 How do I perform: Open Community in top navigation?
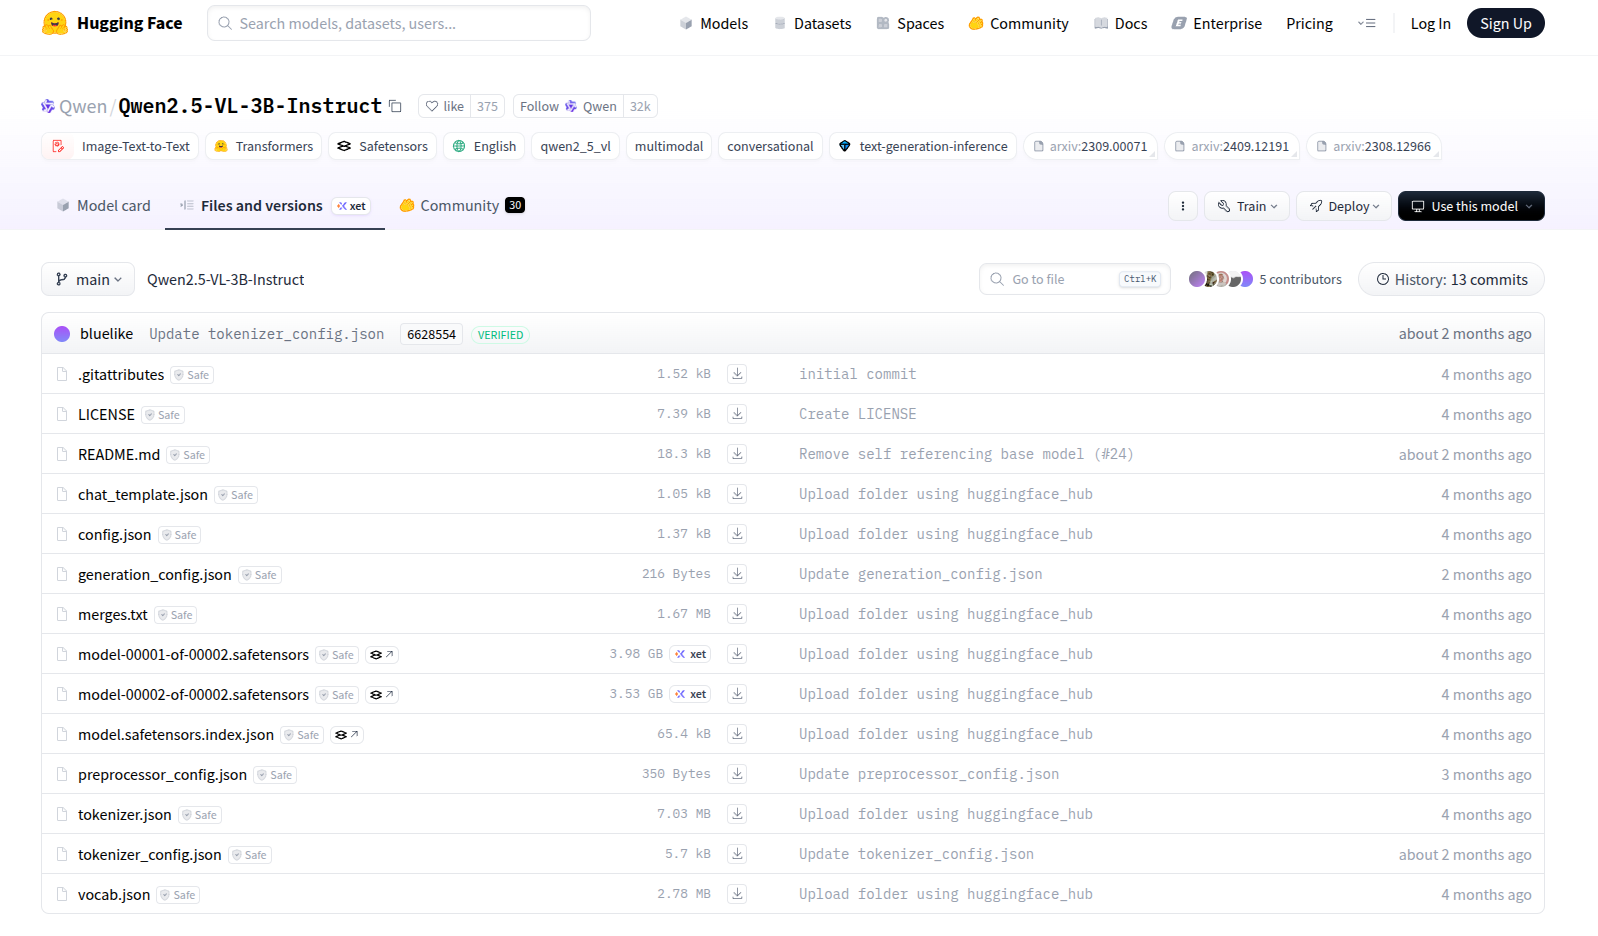coord(1019,23)
